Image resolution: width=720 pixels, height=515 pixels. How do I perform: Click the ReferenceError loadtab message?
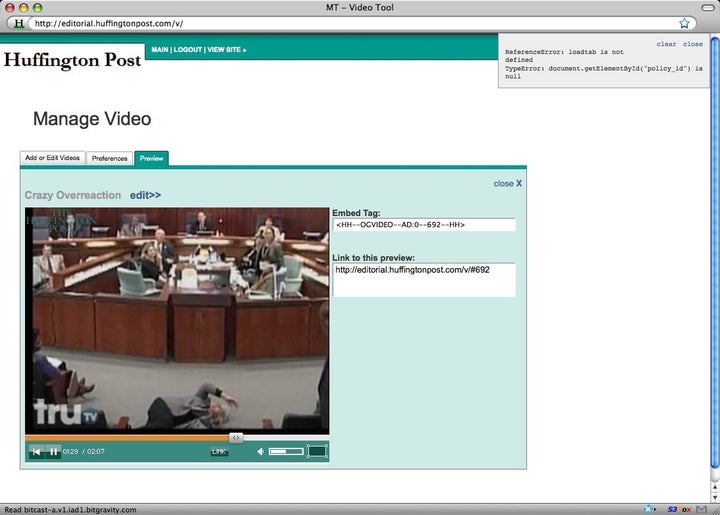(564, 56)
